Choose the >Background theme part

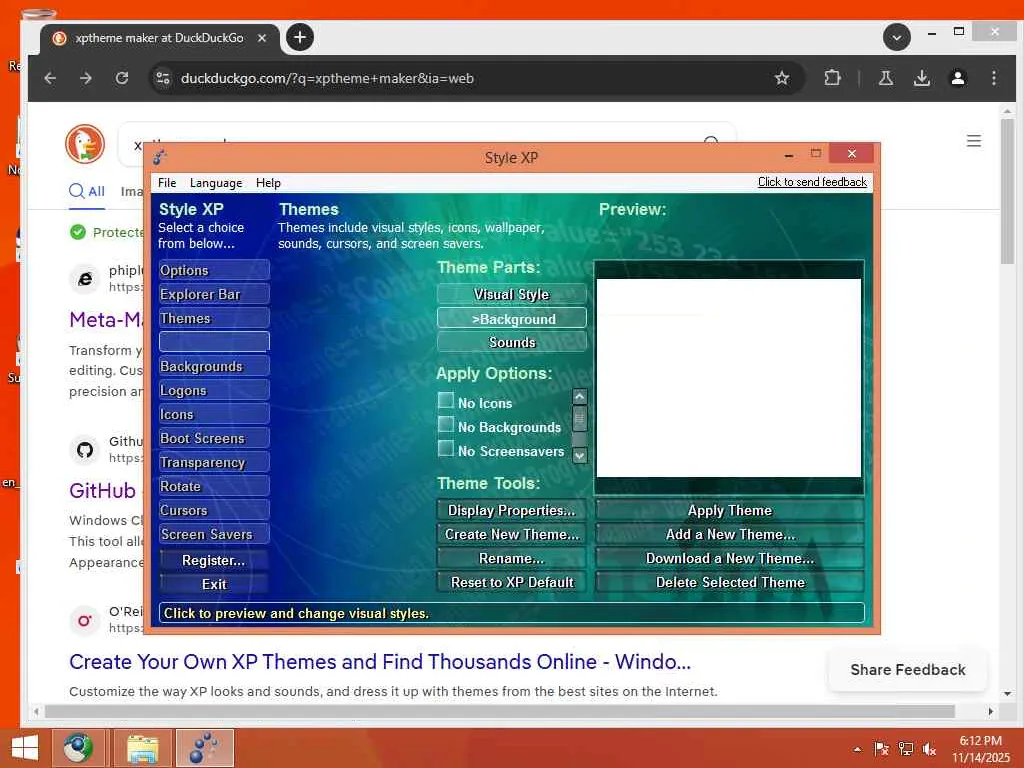512,319
